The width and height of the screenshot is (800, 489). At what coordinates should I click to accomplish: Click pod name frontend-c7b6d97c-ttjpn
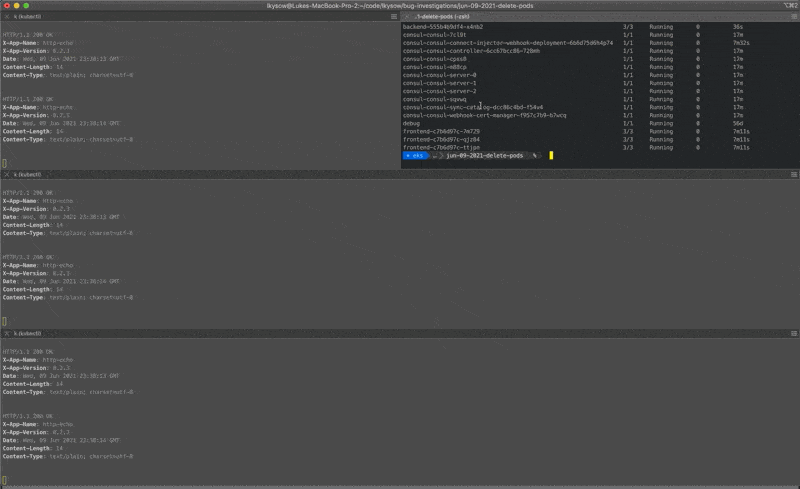click(441, 148)
